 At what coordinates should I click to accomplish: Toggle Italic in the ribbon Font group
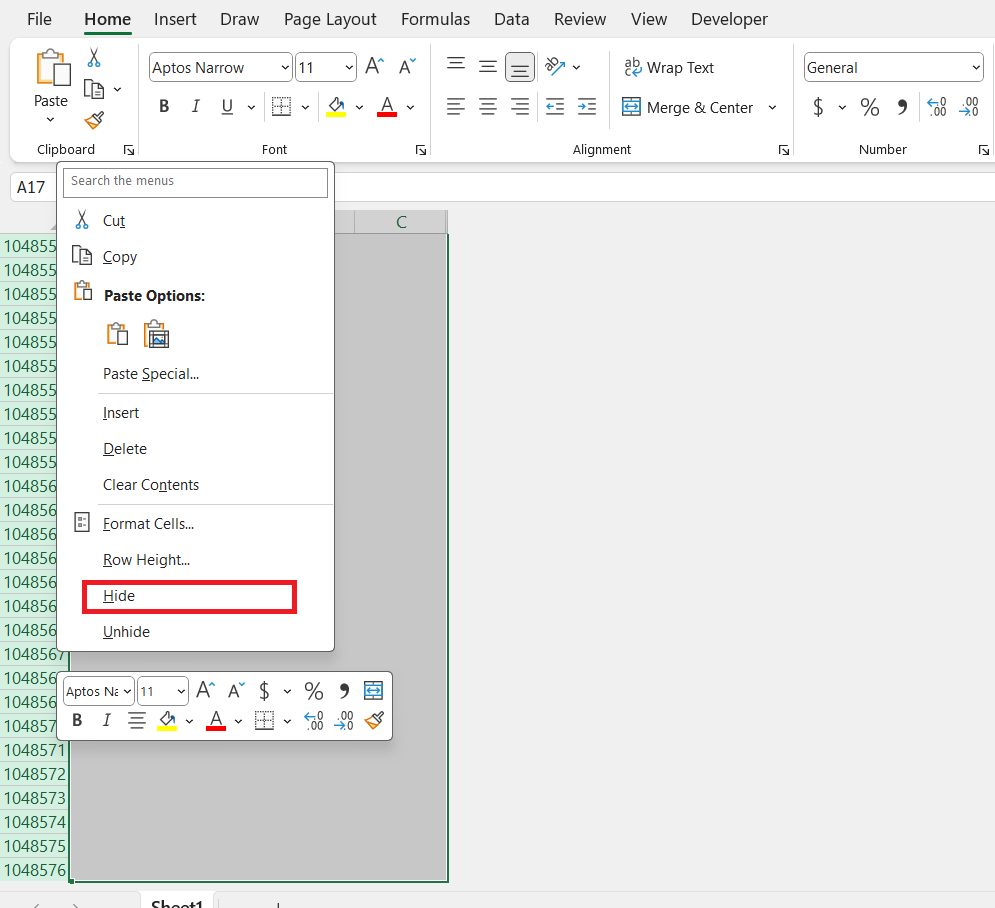click(195, 107)
